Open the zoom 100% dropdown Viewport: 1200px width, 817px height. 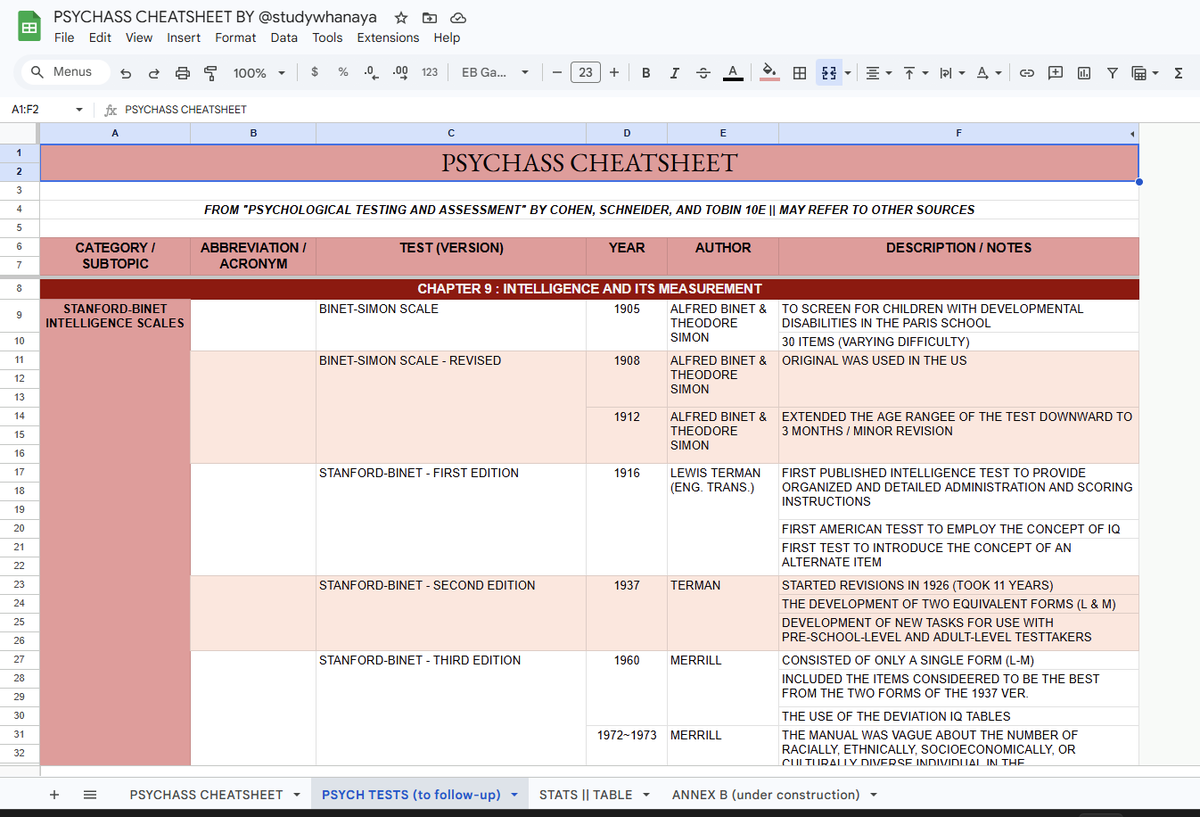pyautogui.click(x=259, y=73)
